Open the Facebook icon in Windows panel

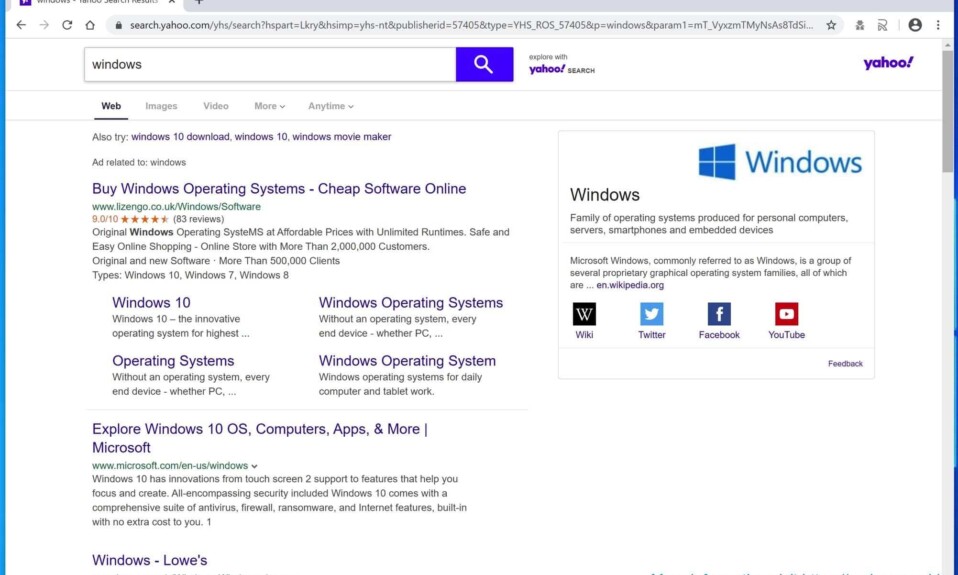pos(719,314)
